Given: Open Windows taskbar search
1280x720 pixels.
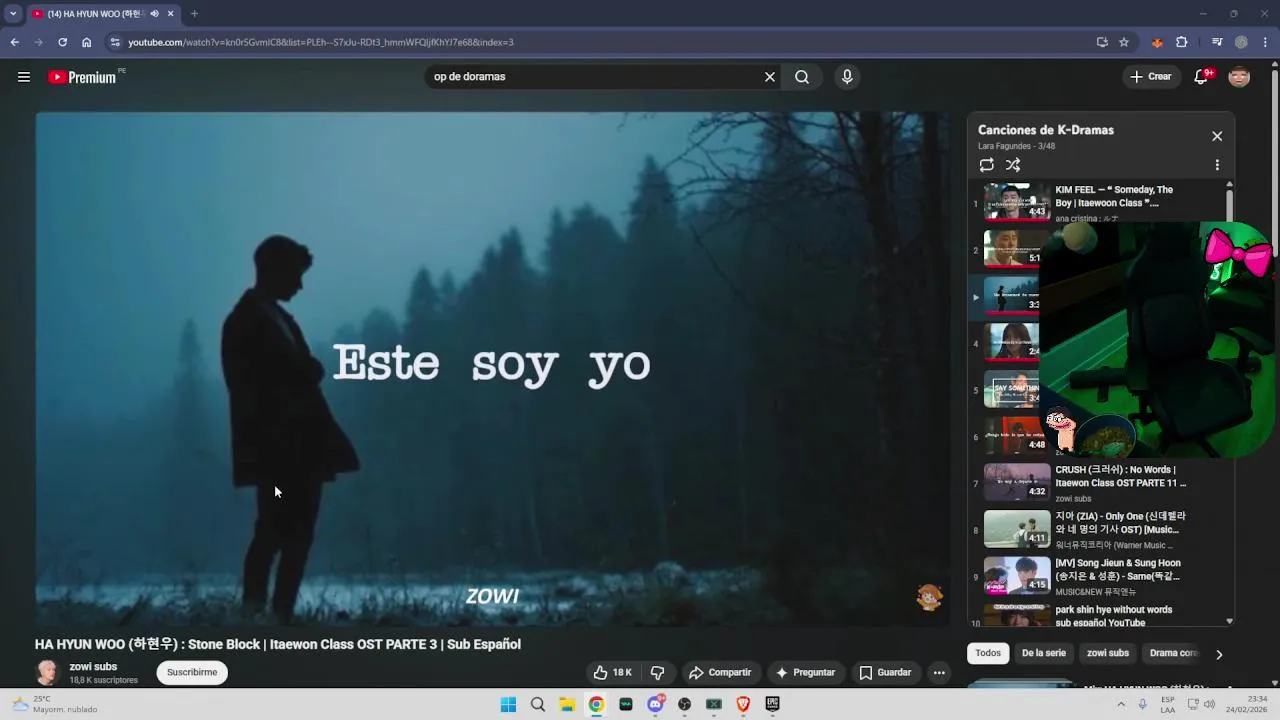Looking at the screenshot, I should (538, 704).
